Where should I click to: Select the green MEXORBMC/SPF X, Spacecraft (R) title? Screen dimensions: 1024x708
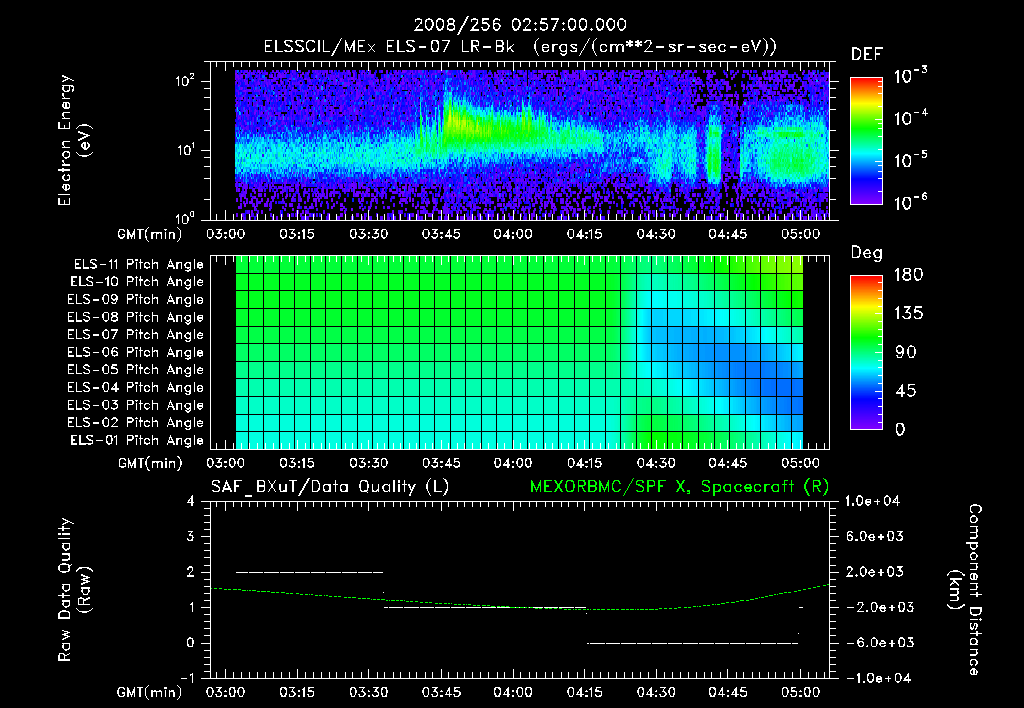[x=679, y=487]
